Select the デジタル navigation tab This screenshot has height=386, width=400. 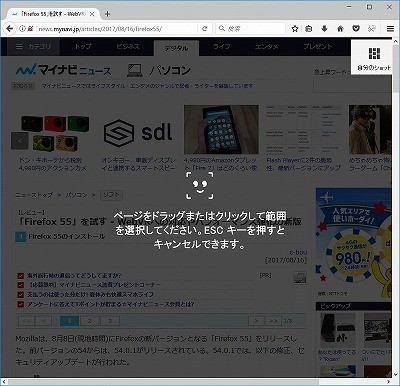click(x=176, y=48)
